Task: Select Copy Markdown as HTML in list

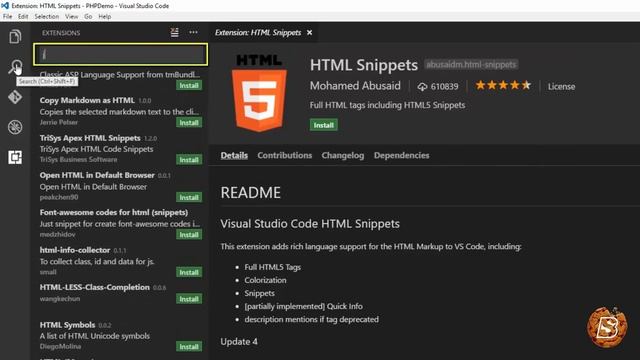Action: tap(121, 111)
